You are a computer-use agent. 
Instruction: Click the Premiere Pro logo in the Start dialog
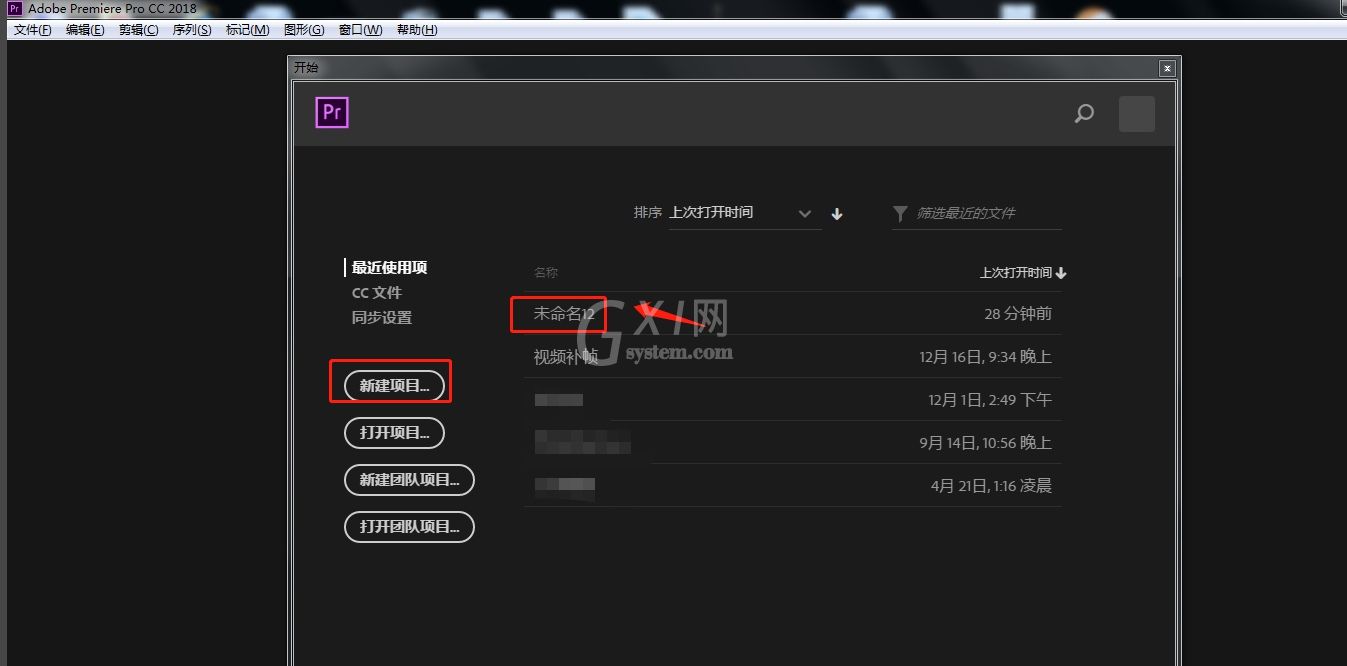click(x=332, y=113)
